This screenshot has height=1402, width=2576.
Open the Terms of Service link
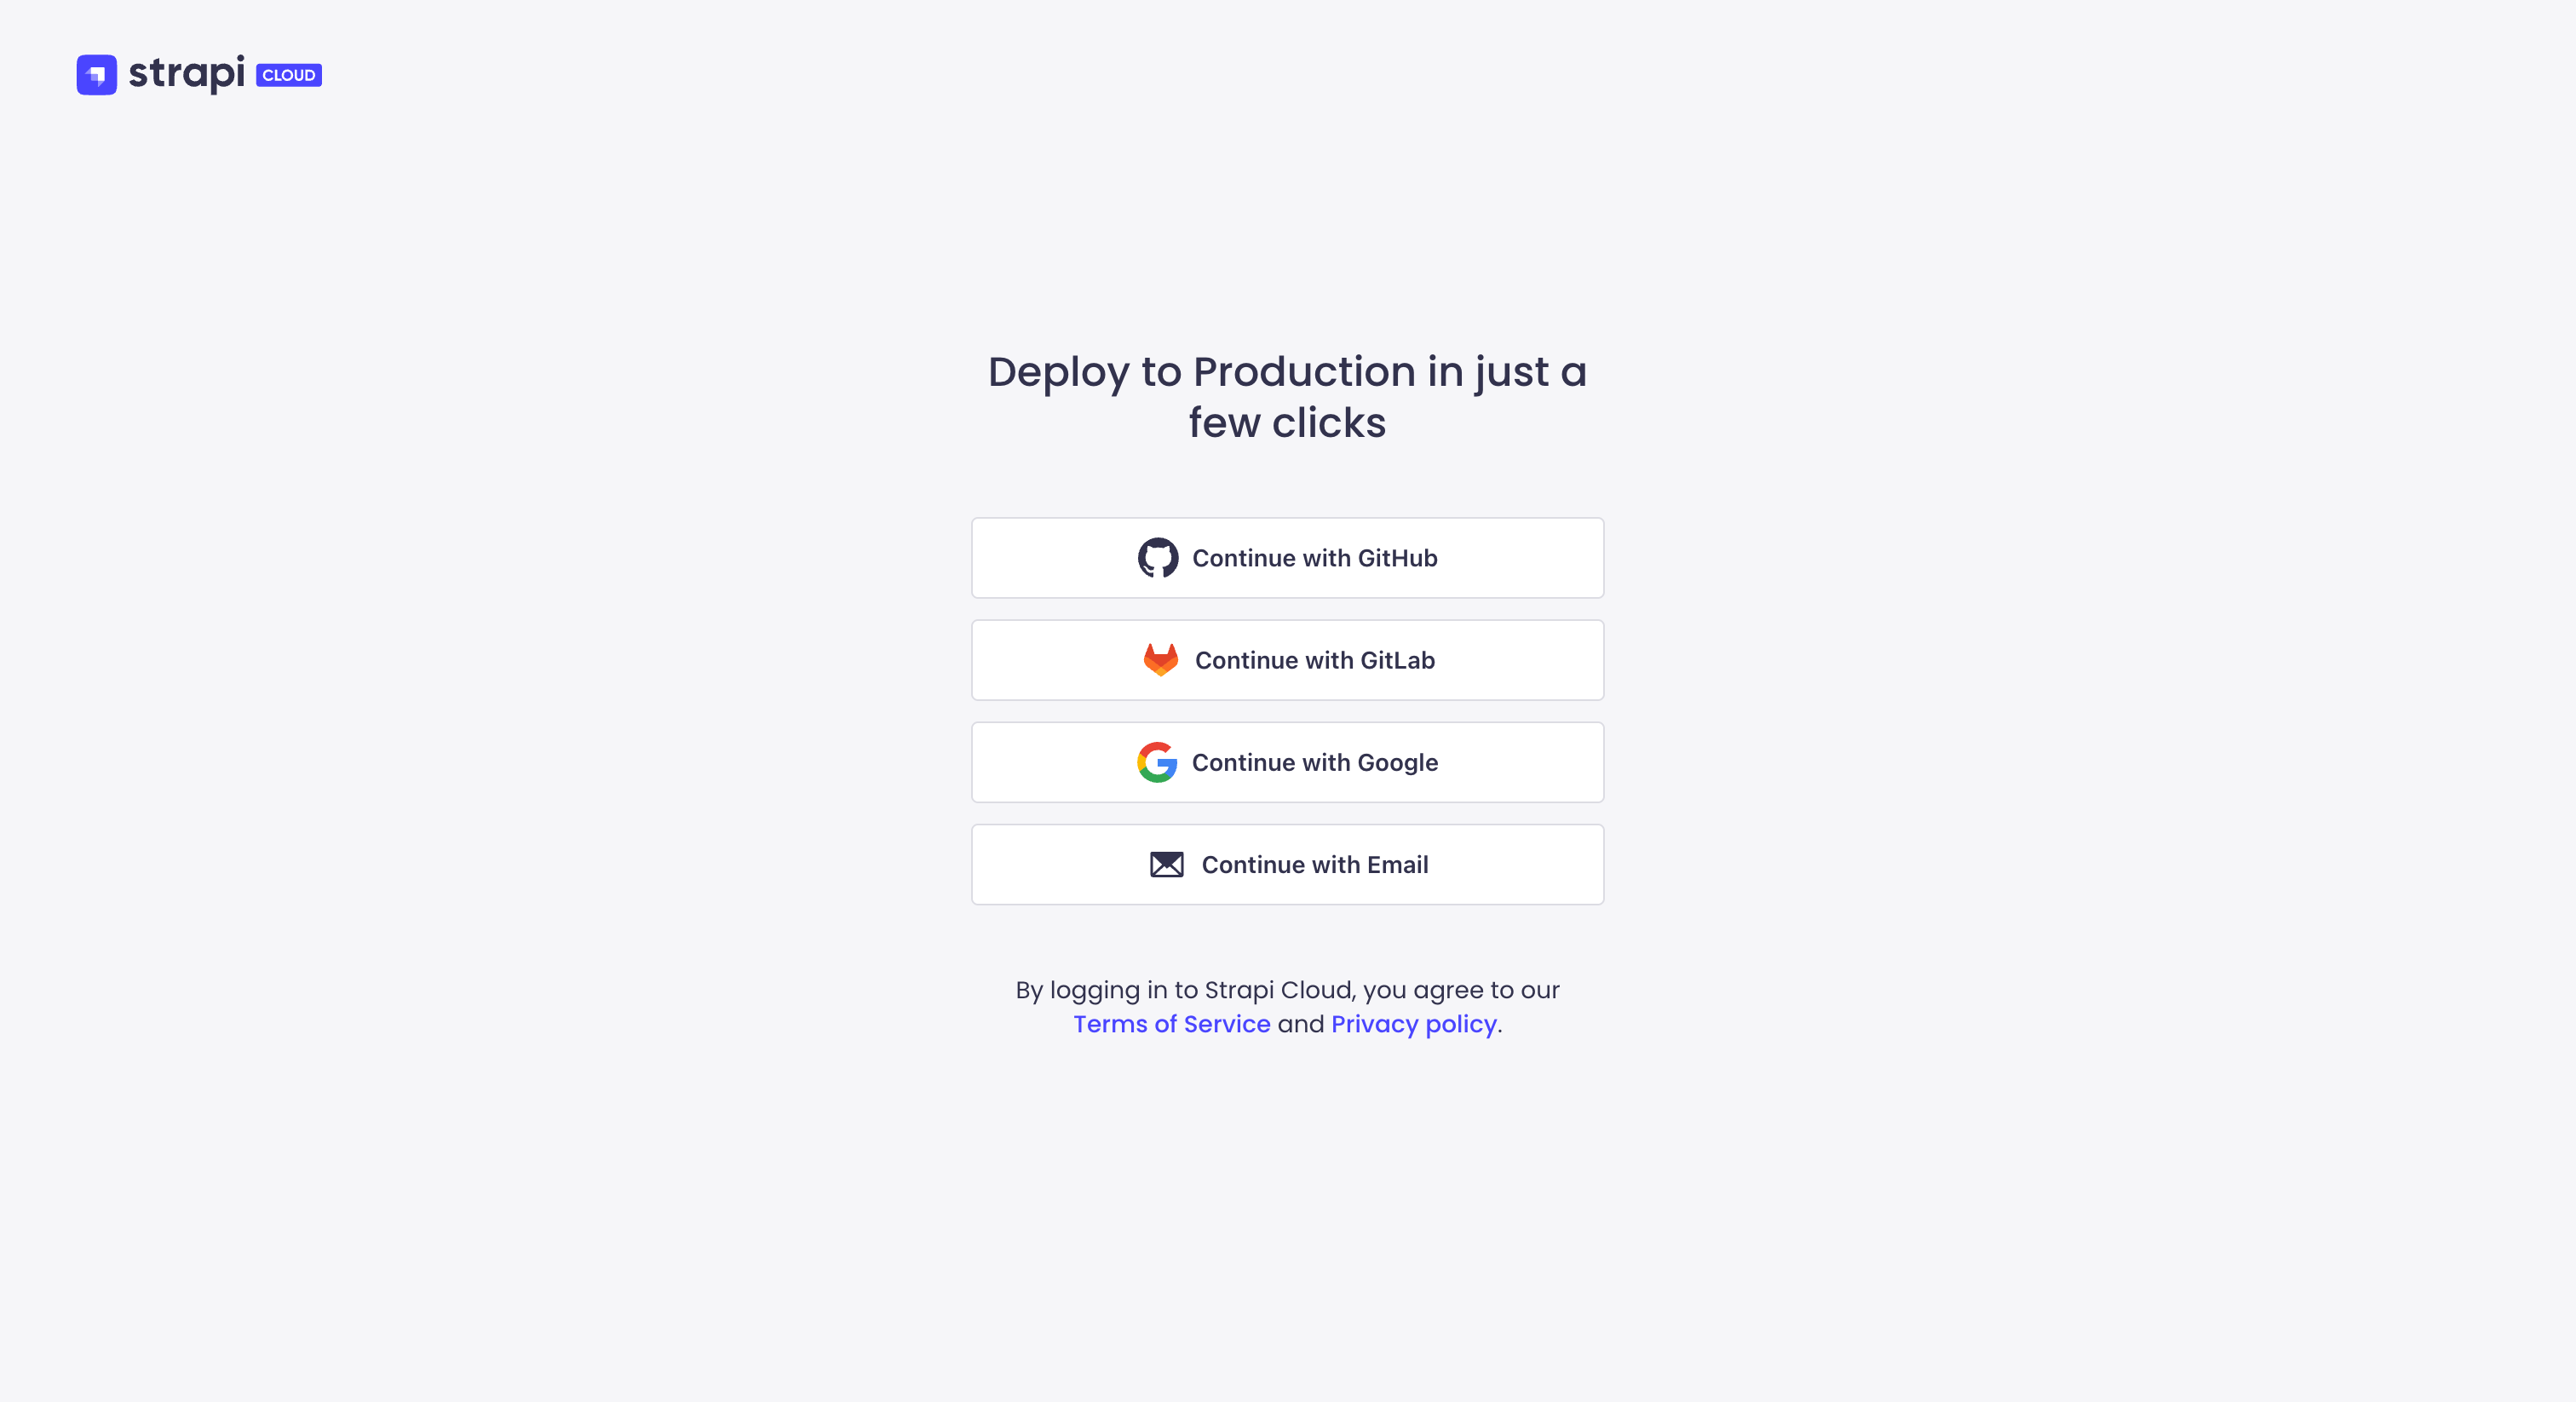pyautogui.click(x=1171, y=1024)
